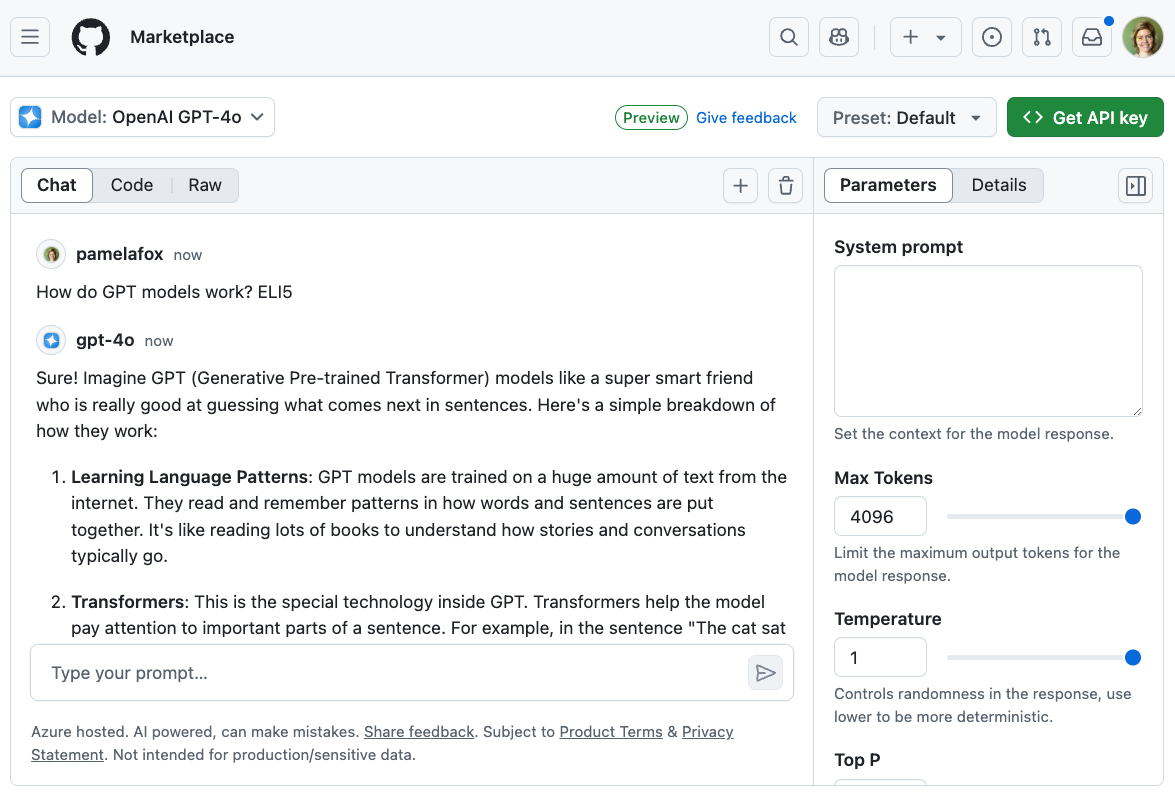Expand the create-new dropdown caret
The width and height of the screenshot is (1175, 796).
(x=940, y=37)
